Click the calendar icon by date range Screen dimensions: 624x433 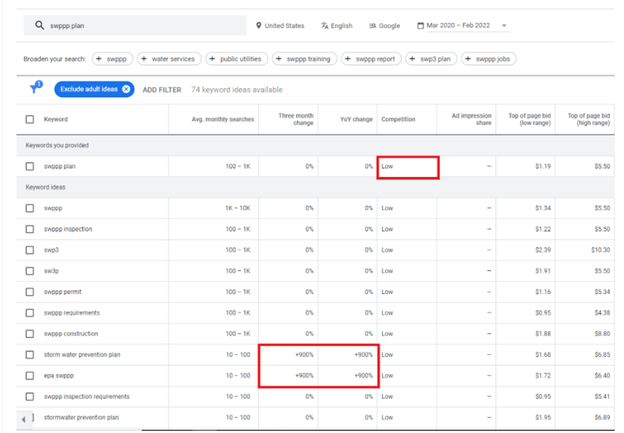(420, 25)
